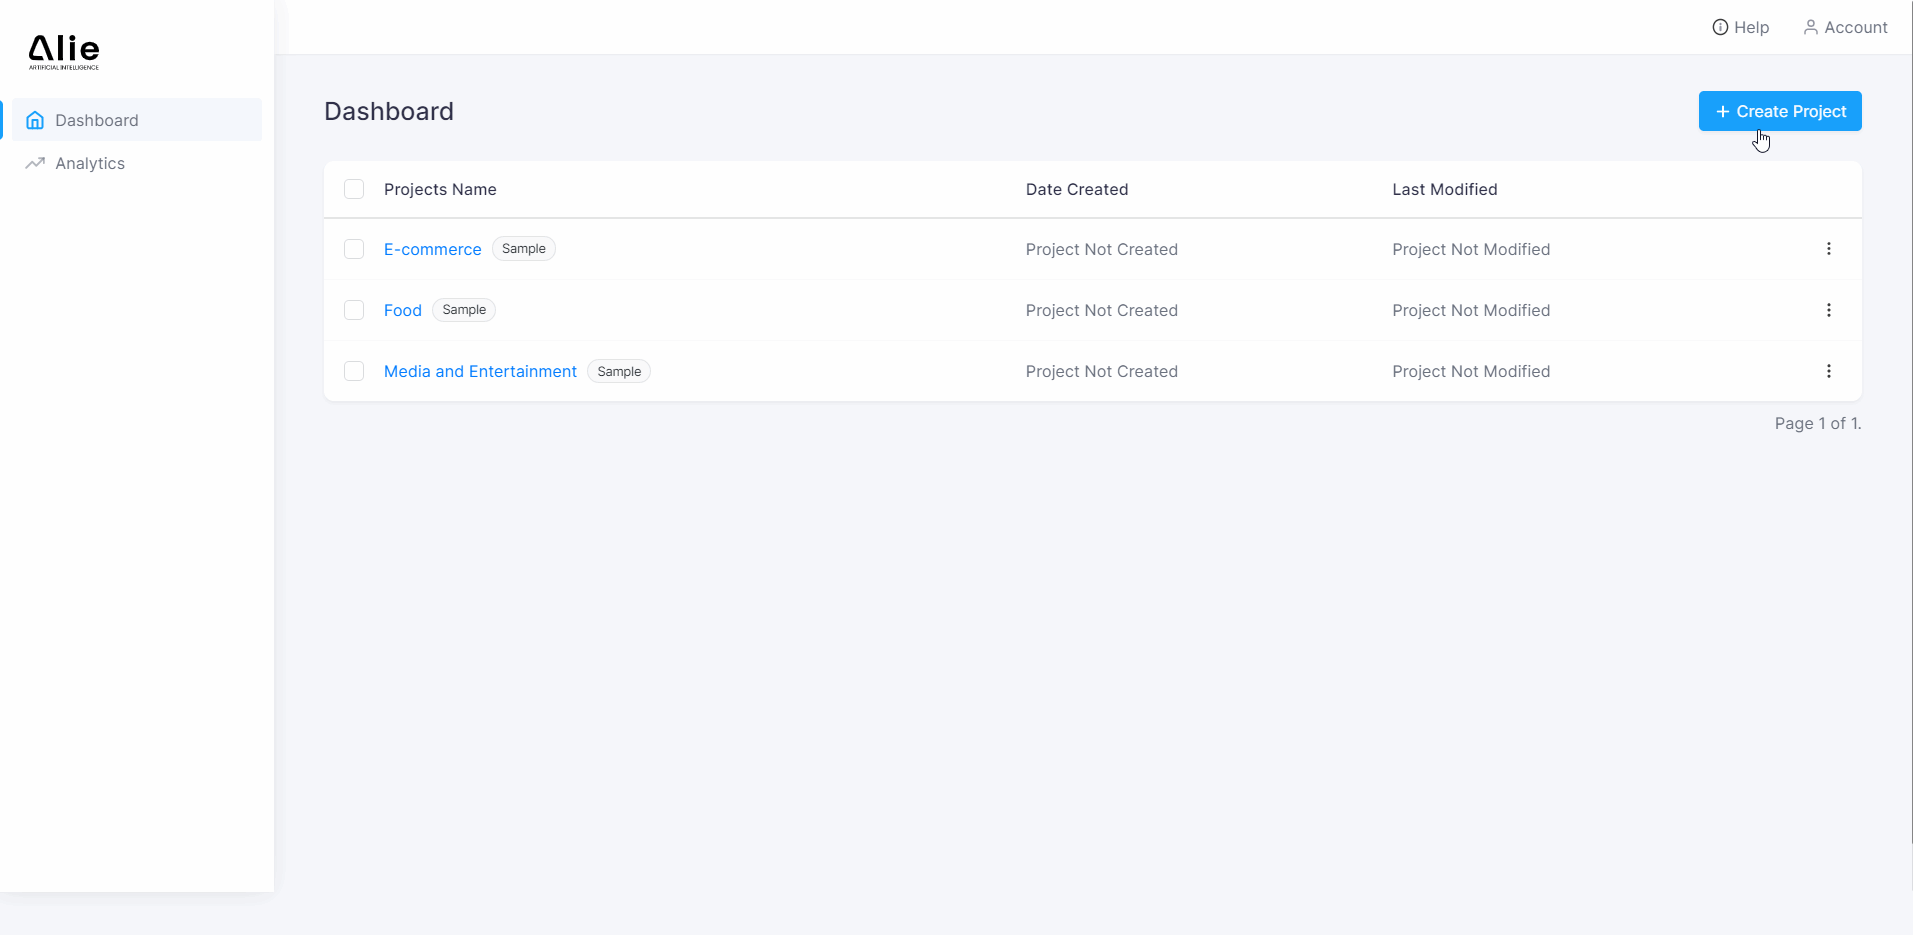Click the Date Created column header
This screenshot has height=935, width=1913.
pyautogui.click(x=1076, y=189)
